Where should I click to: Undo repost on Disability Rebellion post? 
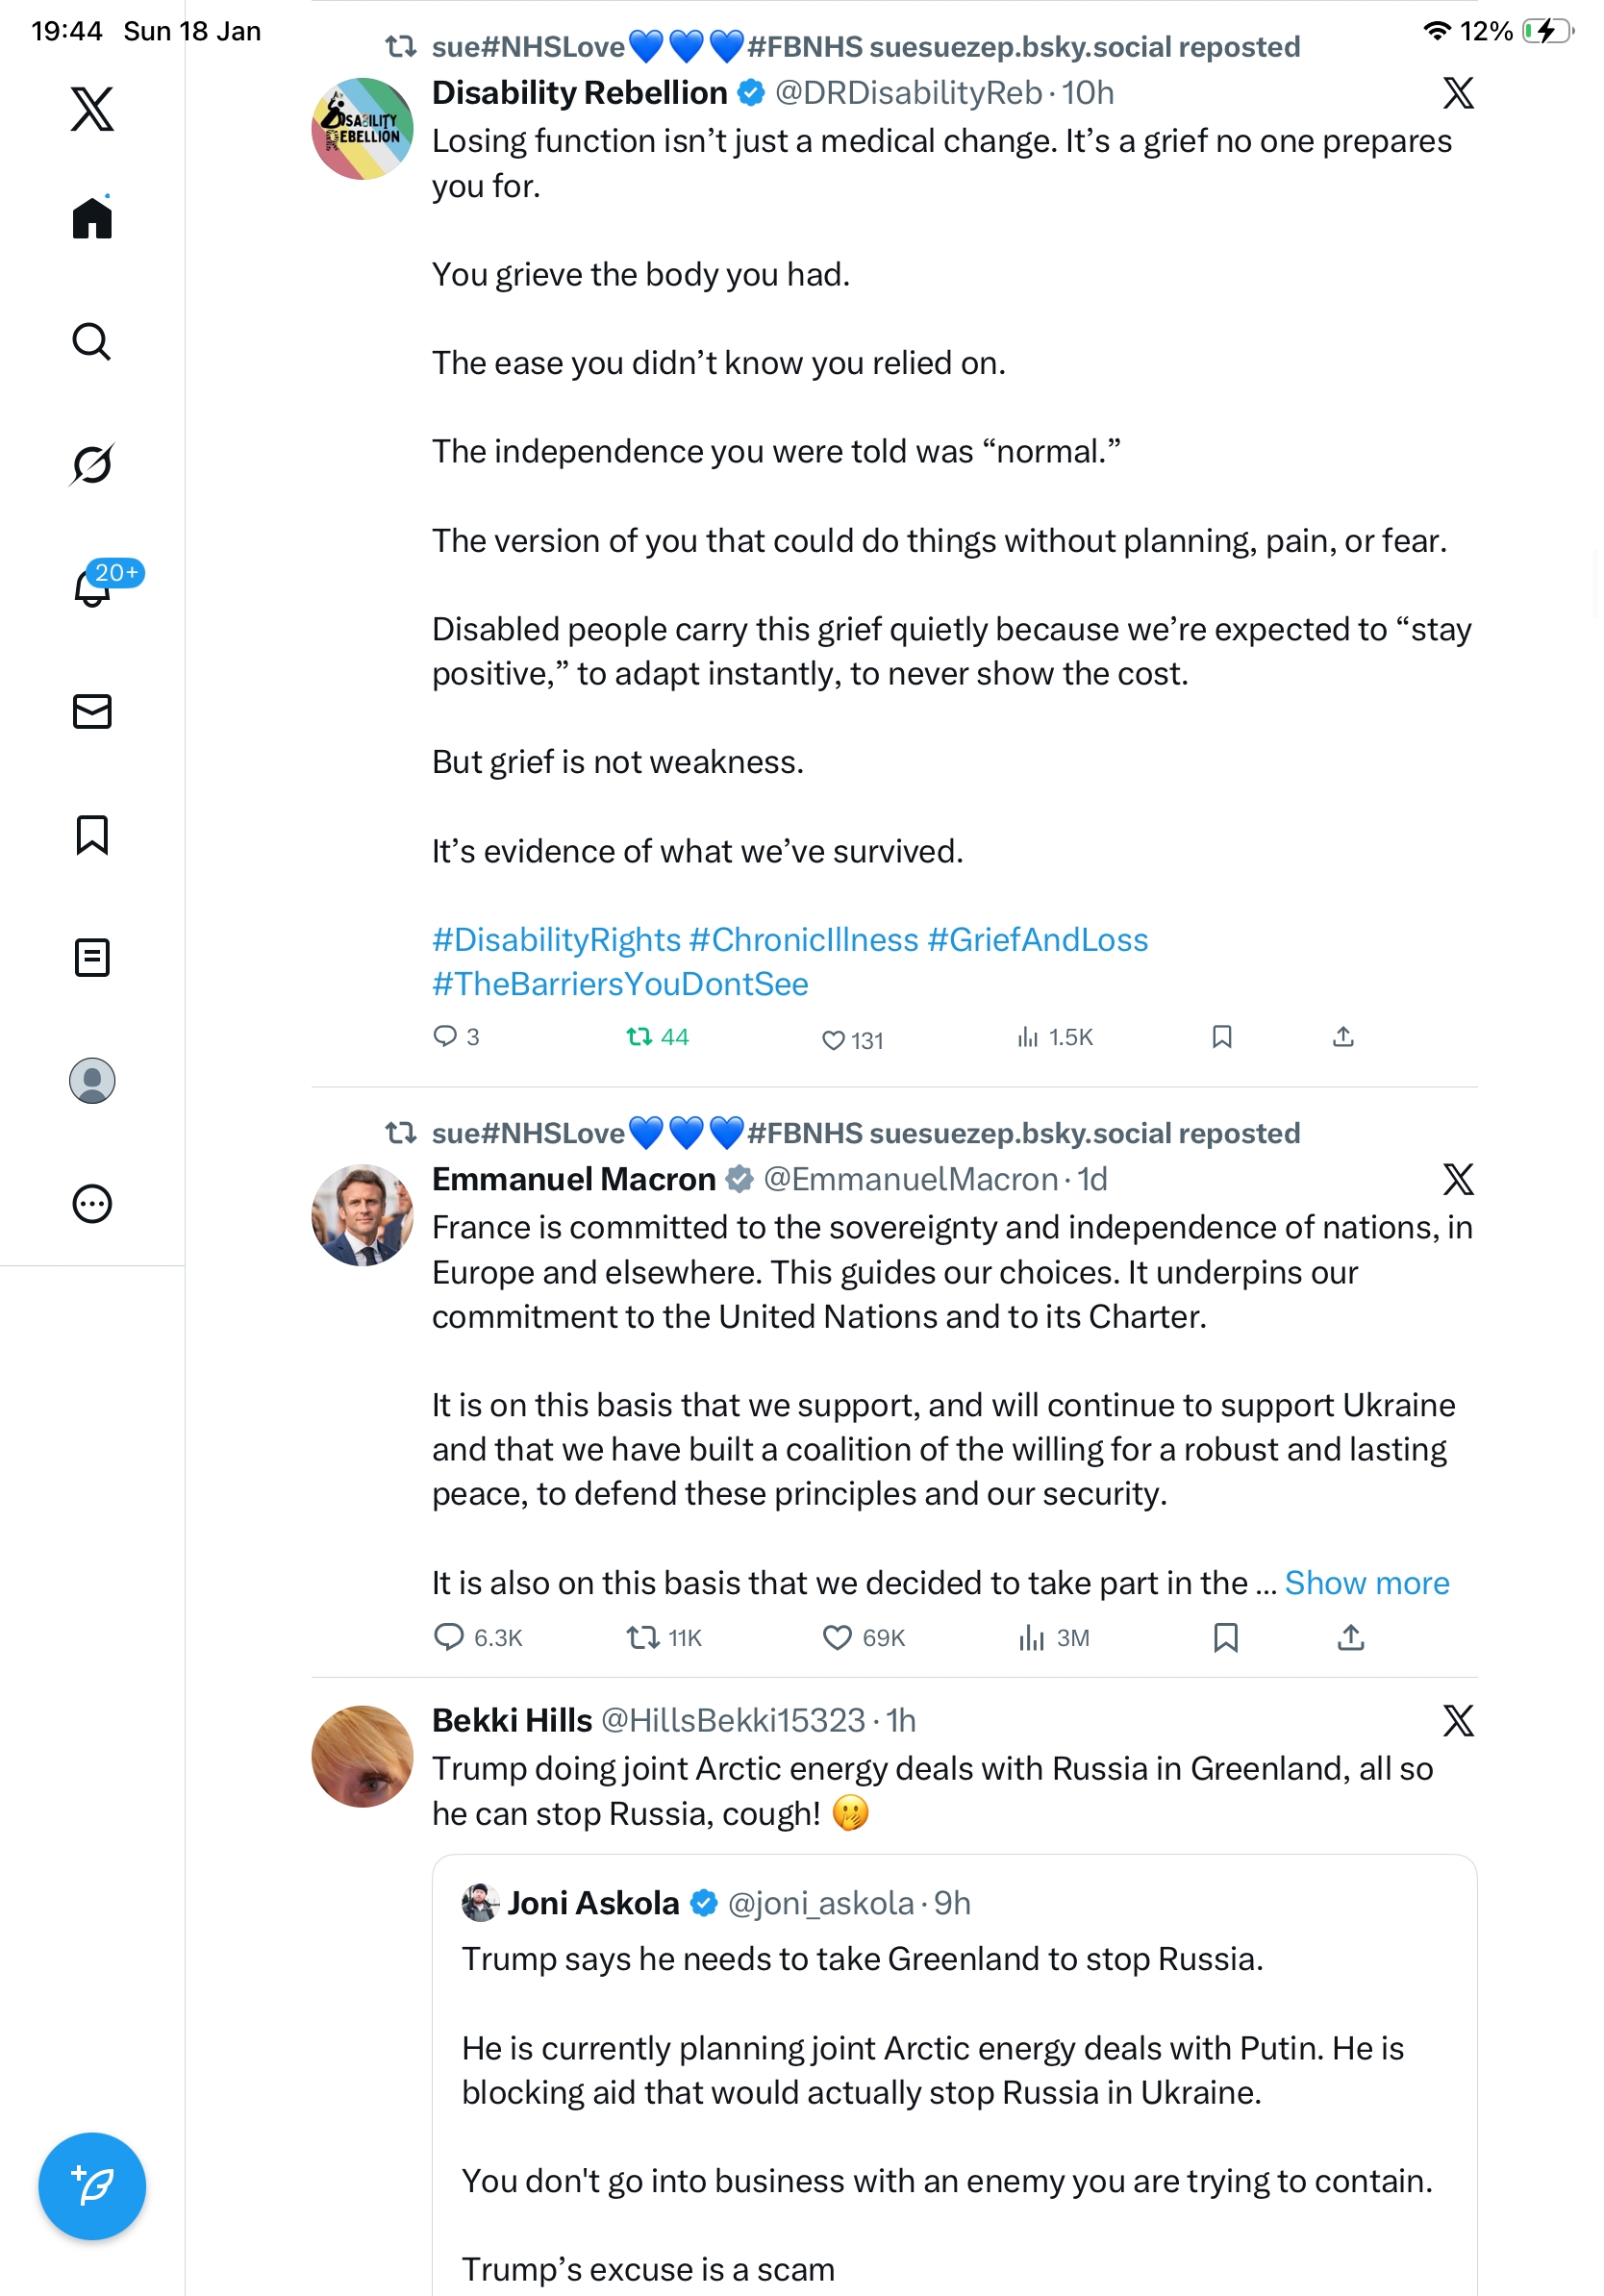click(639, 1037)
